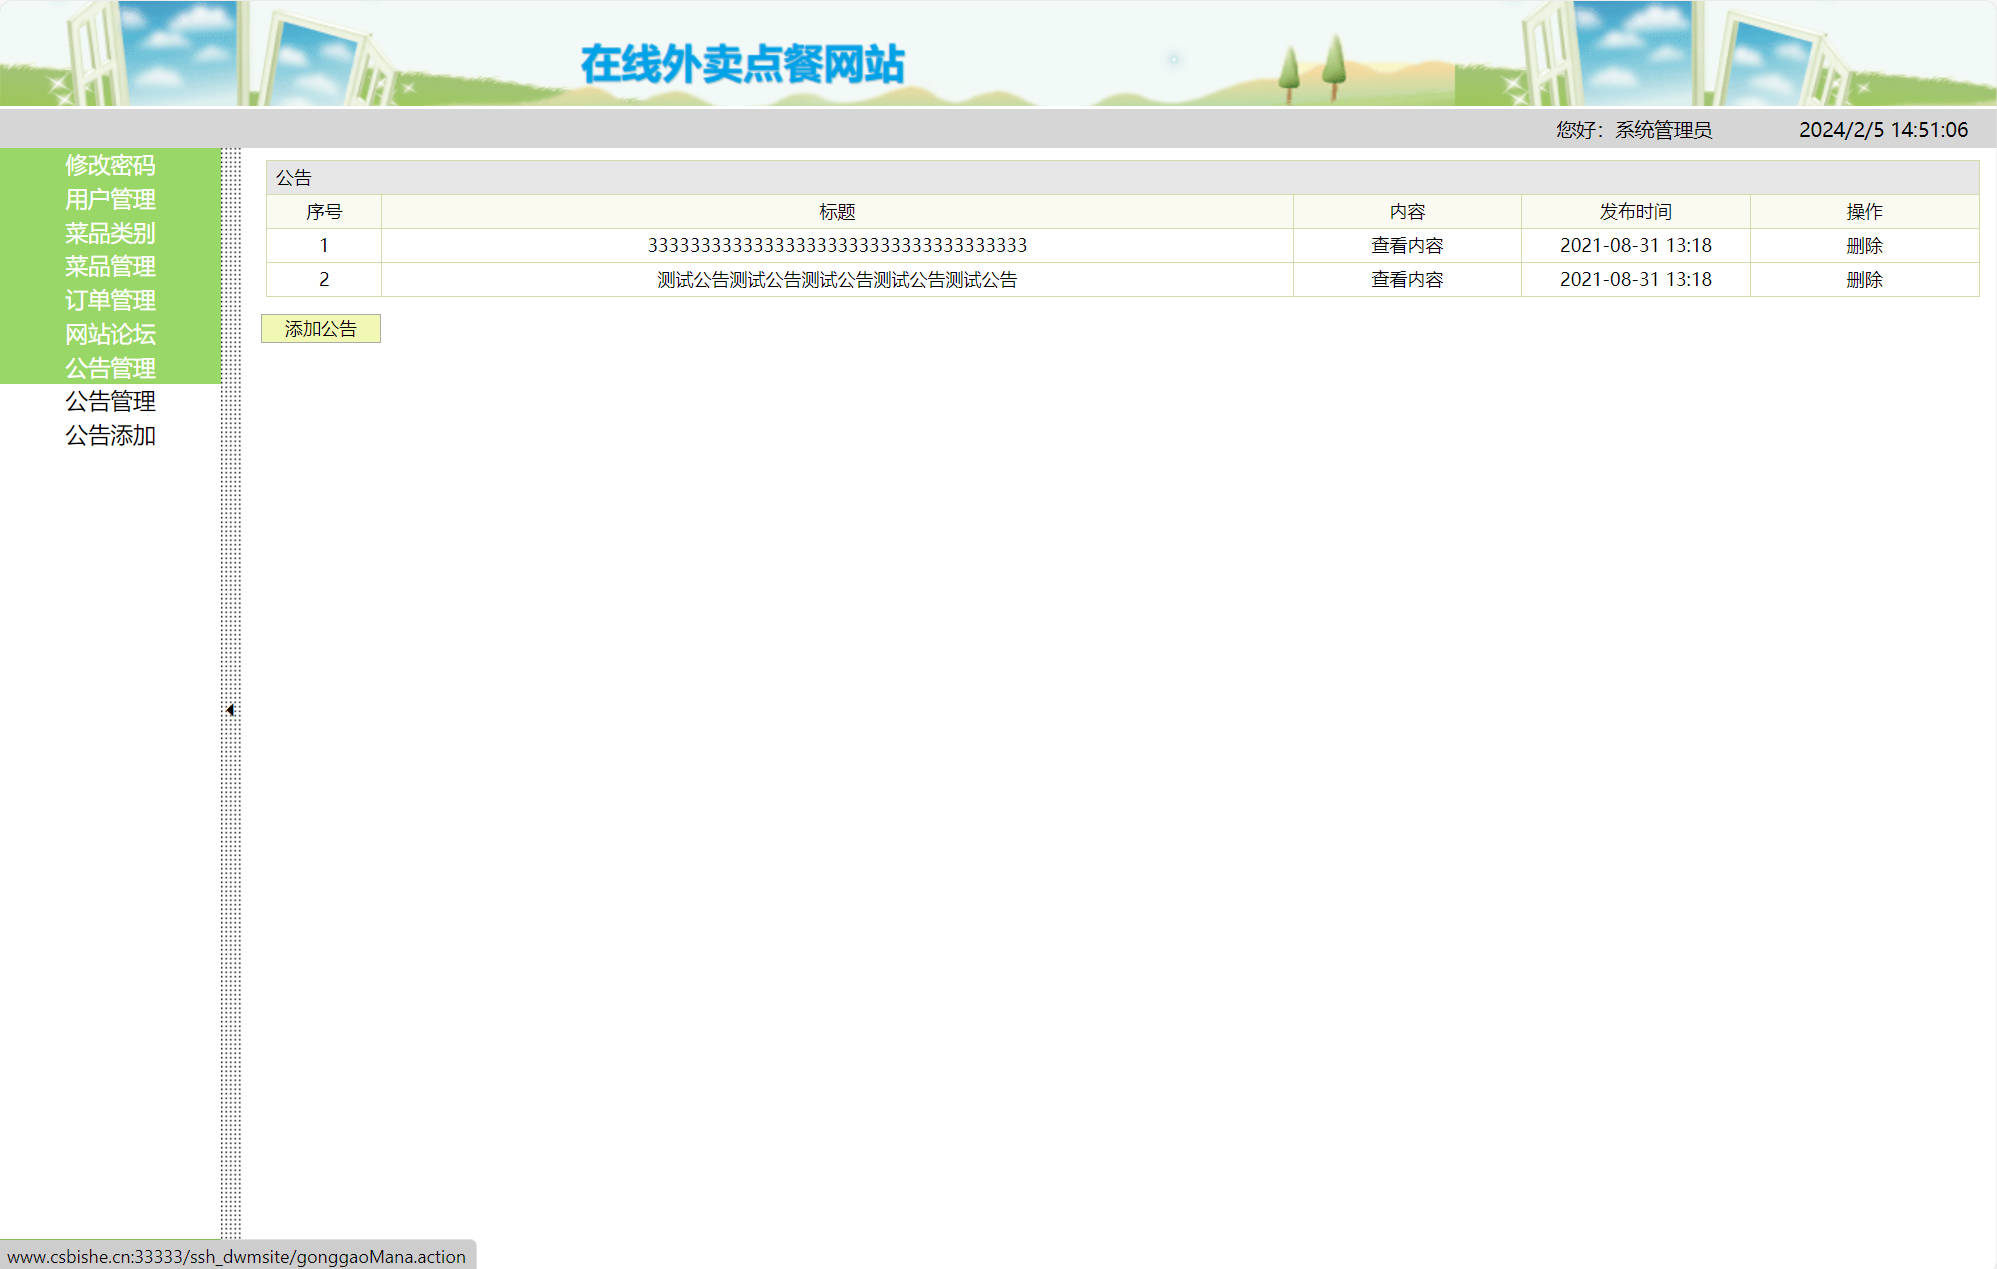Viewport: 1997px width, 1269px height.
Task: Select the 菜品类别 sidebar entry
Action: pyautogui.click(x=110, y=233)
